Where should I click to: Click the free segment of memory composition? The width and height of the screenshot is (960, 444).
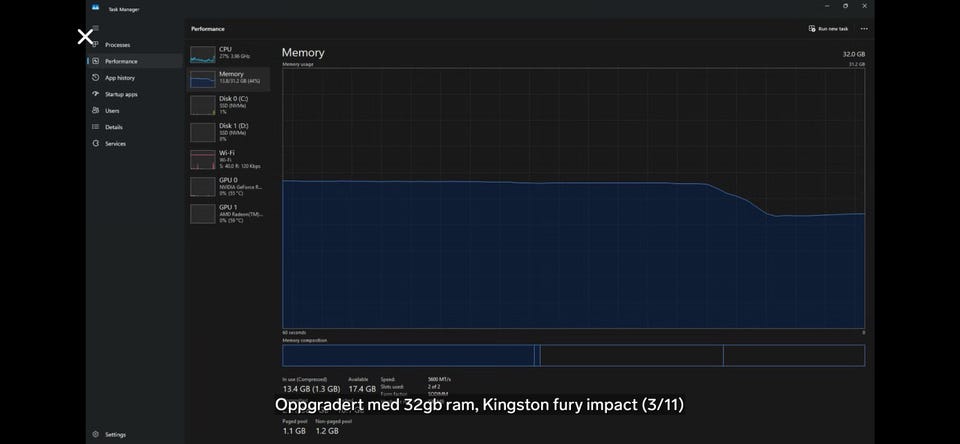[794, 355]
